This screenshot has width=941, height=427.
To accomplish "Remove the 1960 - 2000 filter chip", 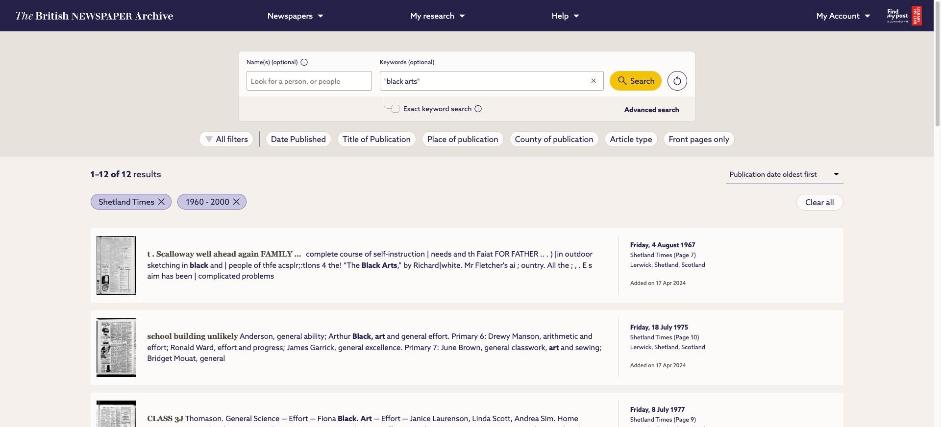I will click(236, 202).
